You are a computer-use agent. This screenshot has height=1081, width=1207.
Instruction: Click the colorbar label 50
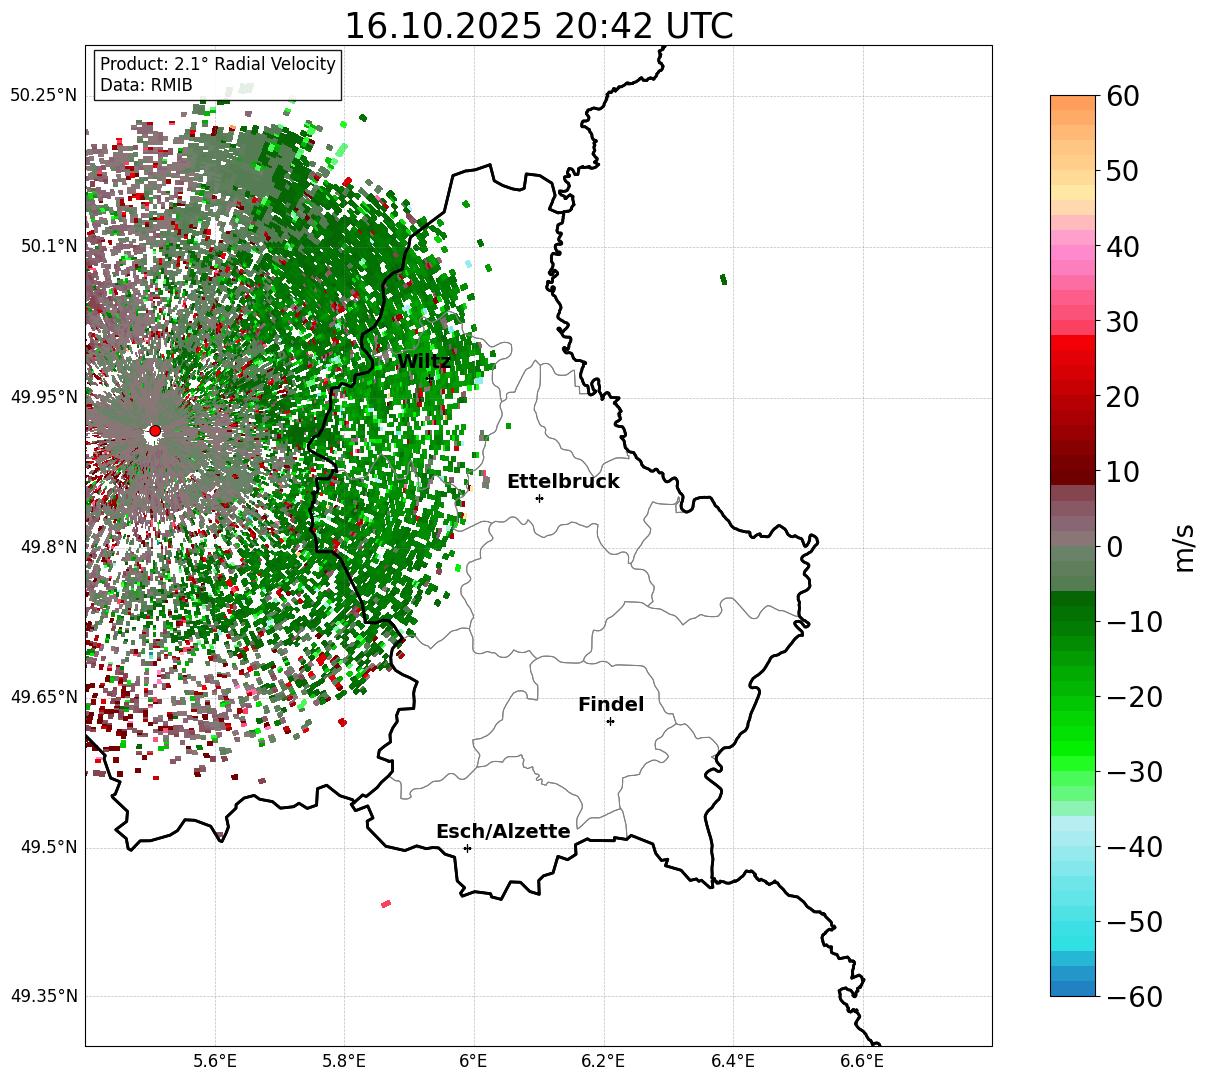coord(1123,171)
